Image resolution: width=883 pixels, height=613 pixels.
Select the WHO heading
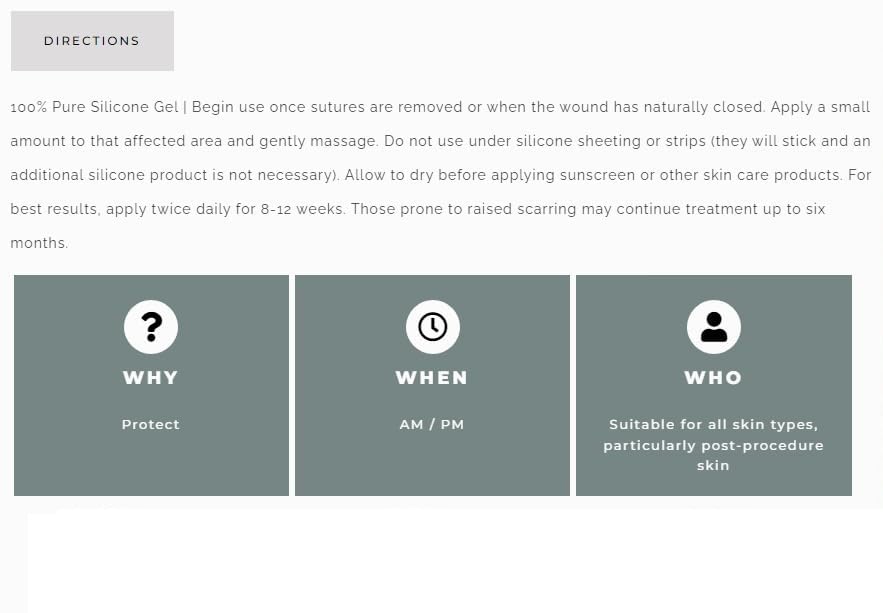tap(713, 378)
